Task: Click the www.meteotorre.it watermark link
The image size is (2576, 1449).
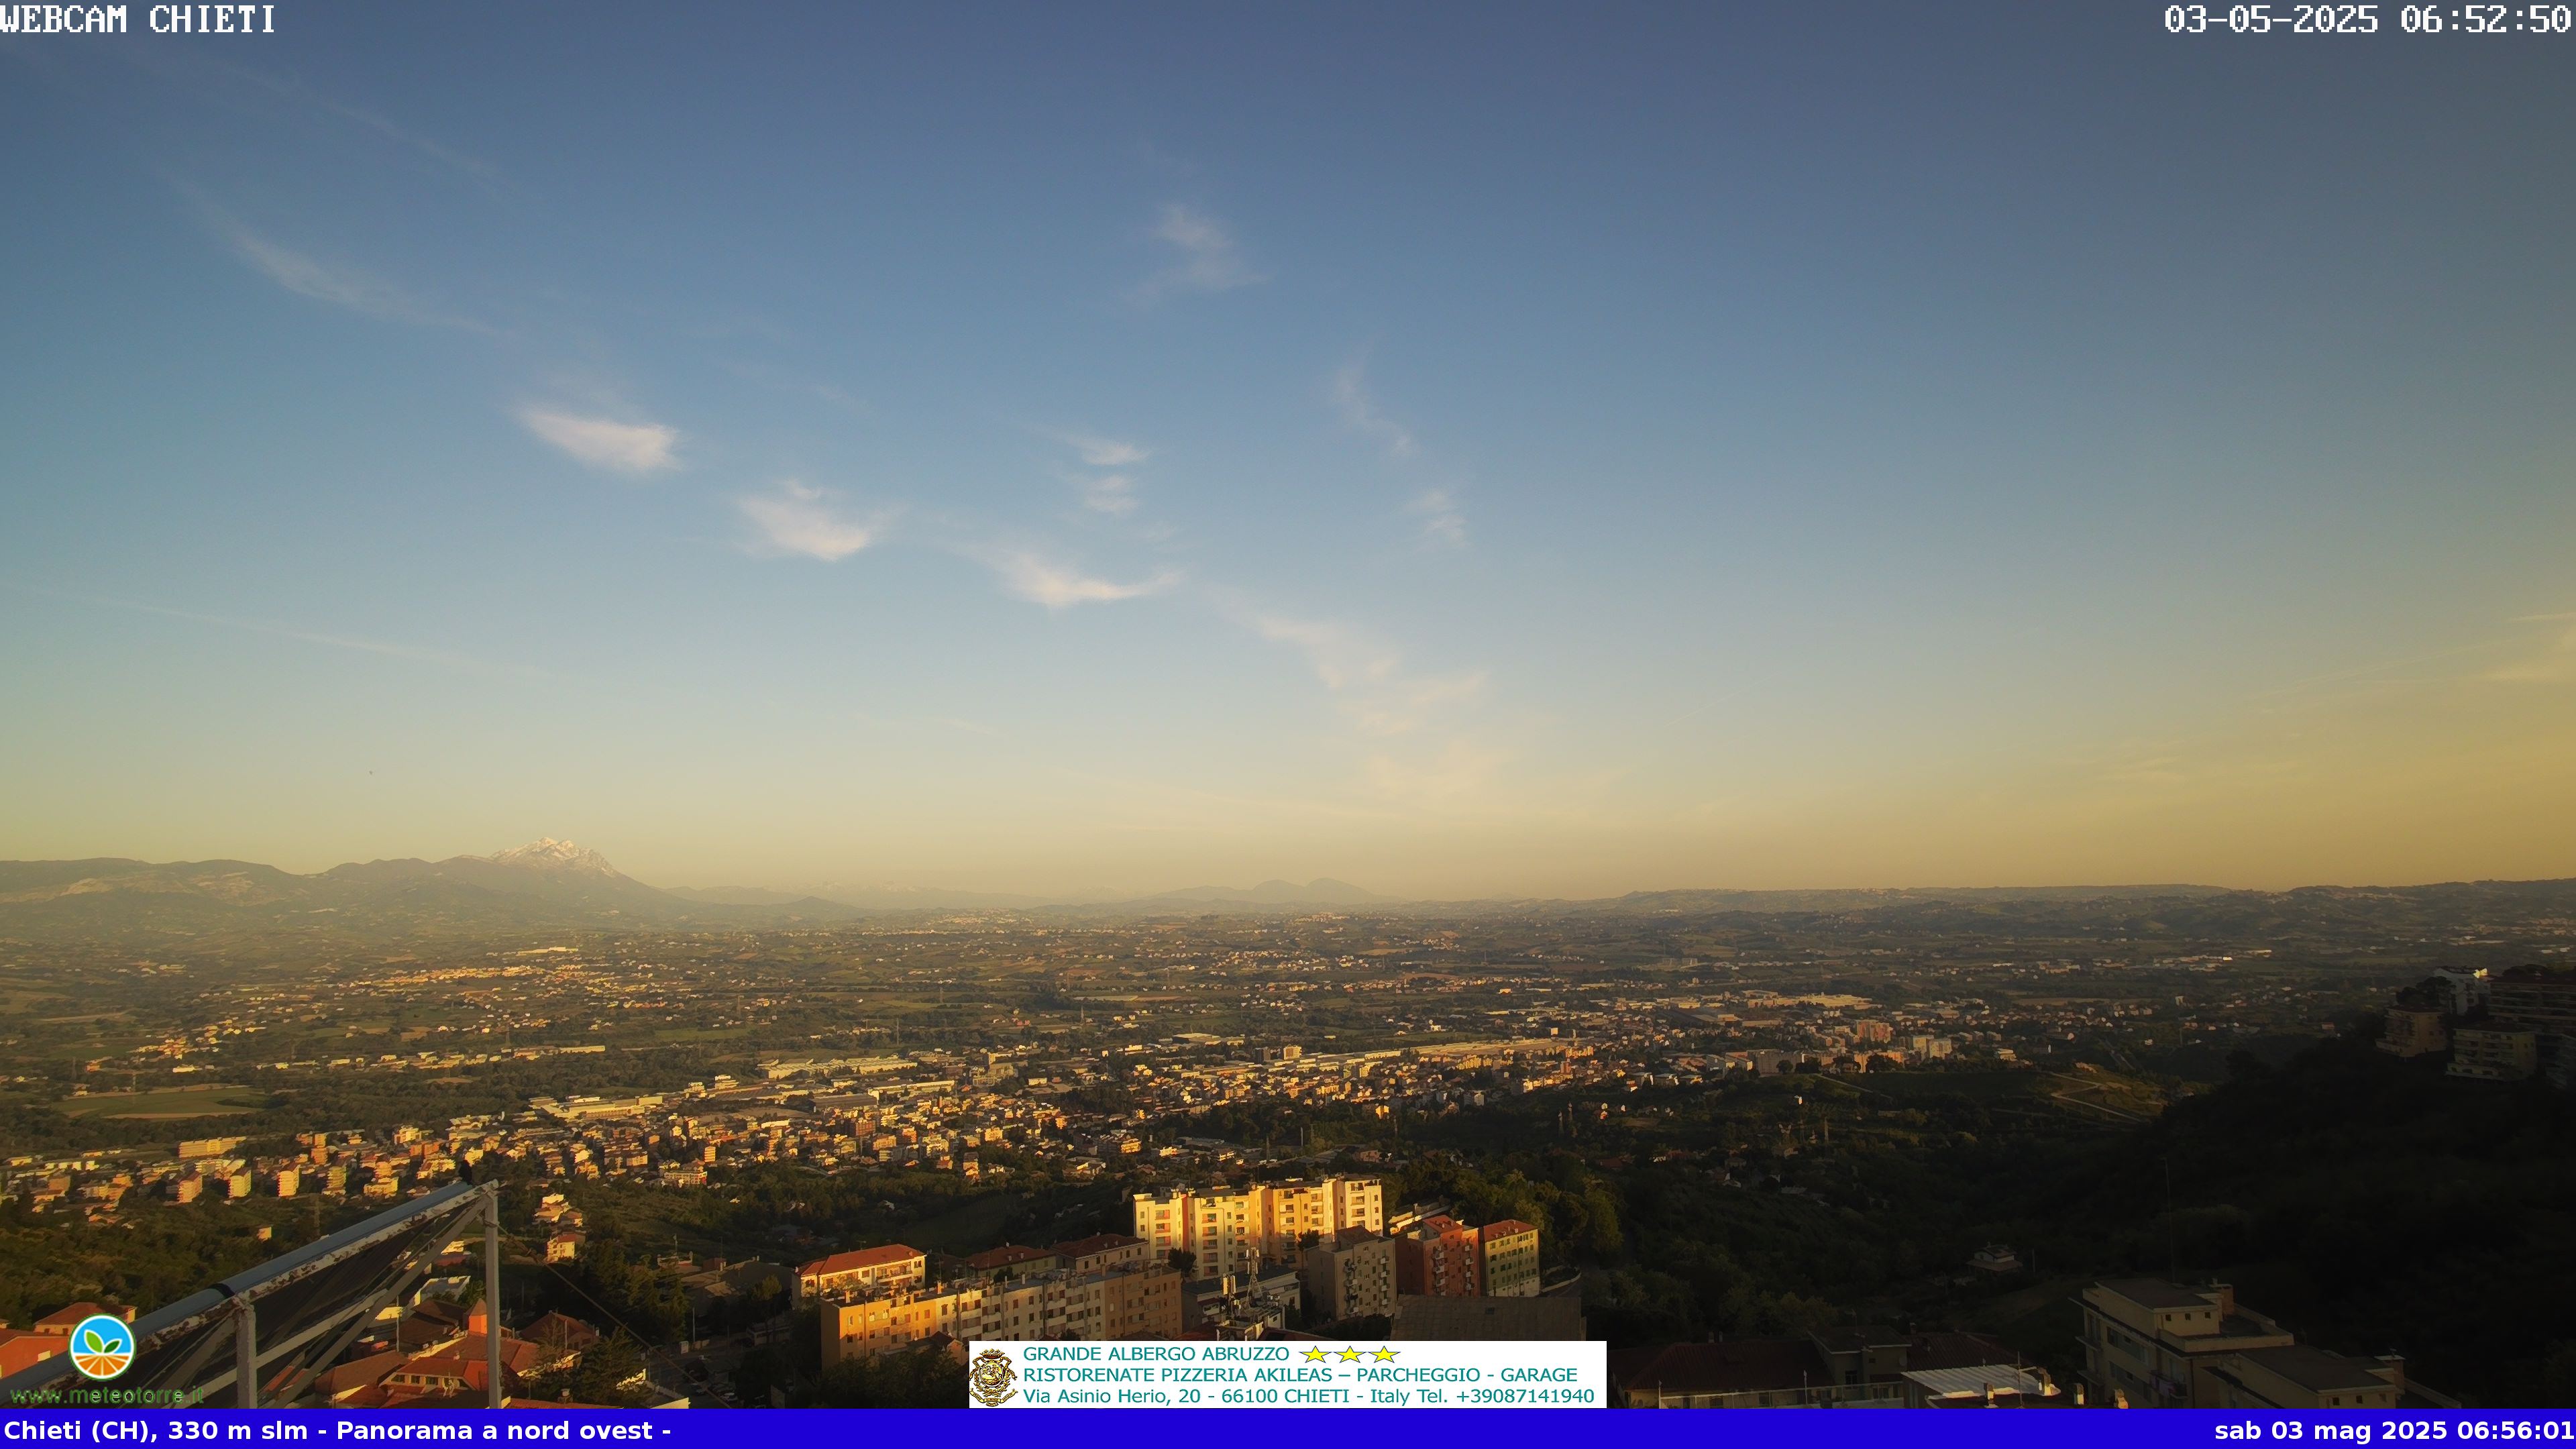Action: [107, 1395]
